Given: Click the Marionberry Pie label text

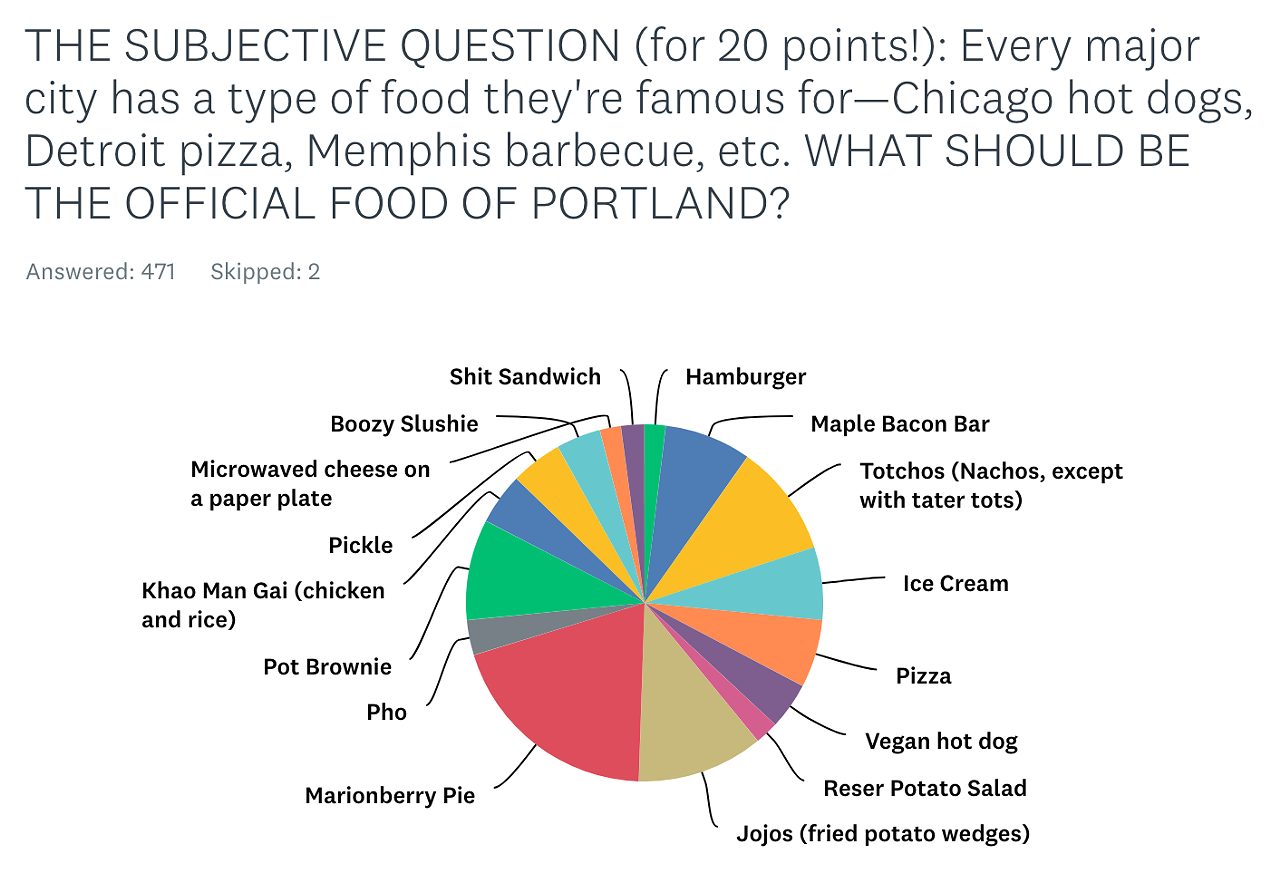Looking at the screenshot, I should click(390, 797).
